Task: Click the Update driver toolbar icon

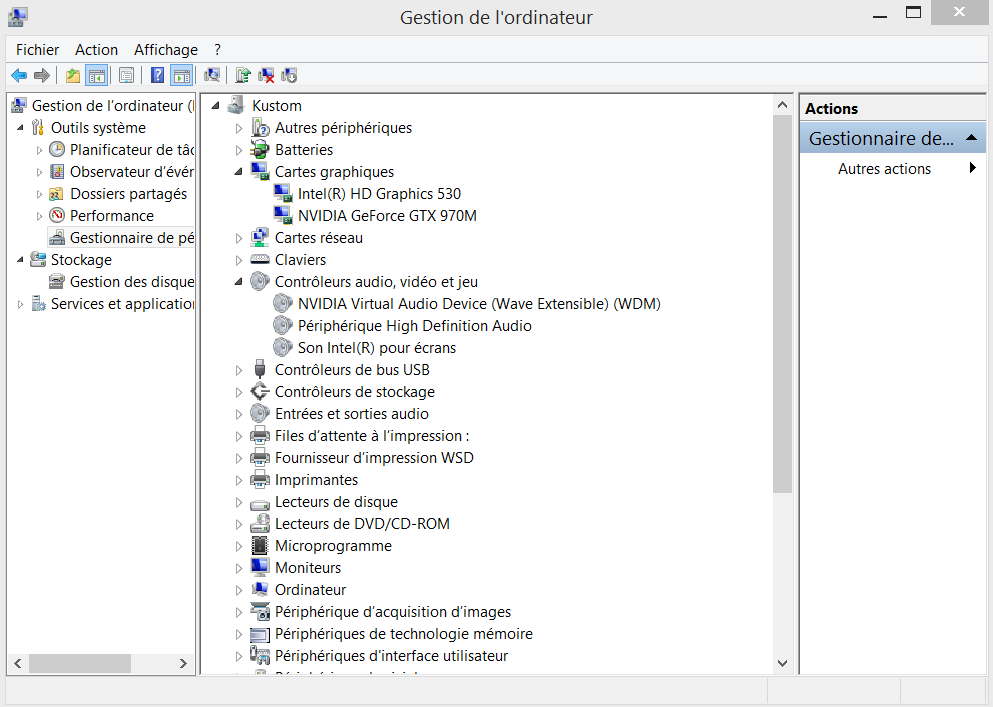Action: 243,76
